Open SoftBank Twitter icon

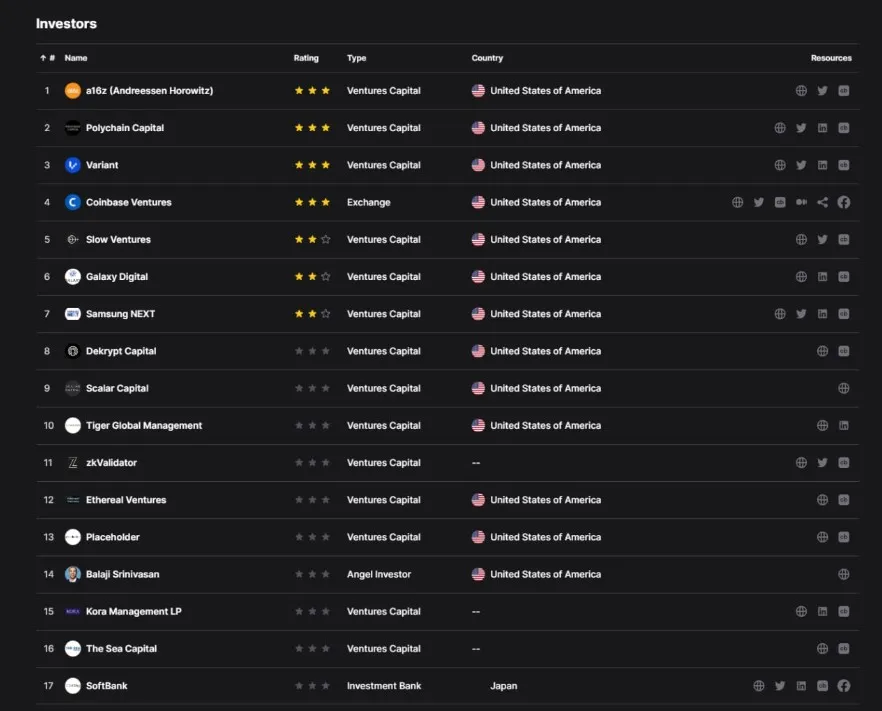tap(780, 685)
